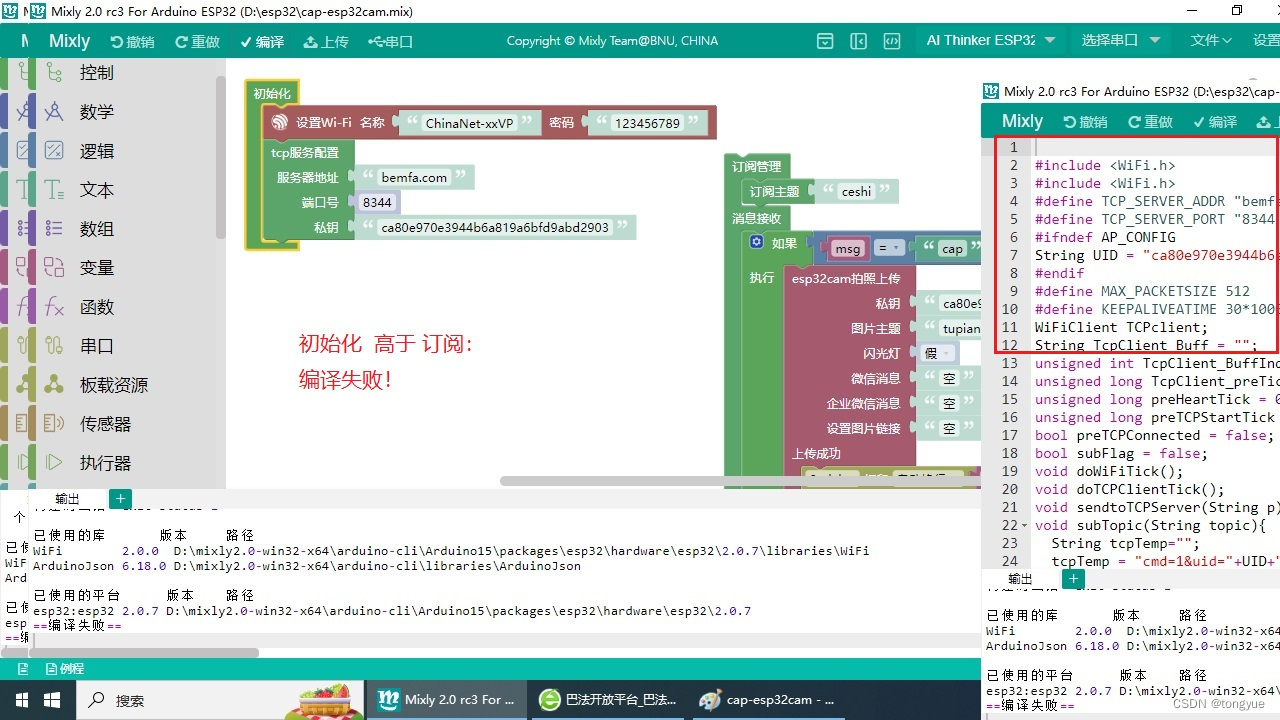This screenshot has height=720, width=1280.
Task: Edit the 123456789 password field
Action: point(647,124)
